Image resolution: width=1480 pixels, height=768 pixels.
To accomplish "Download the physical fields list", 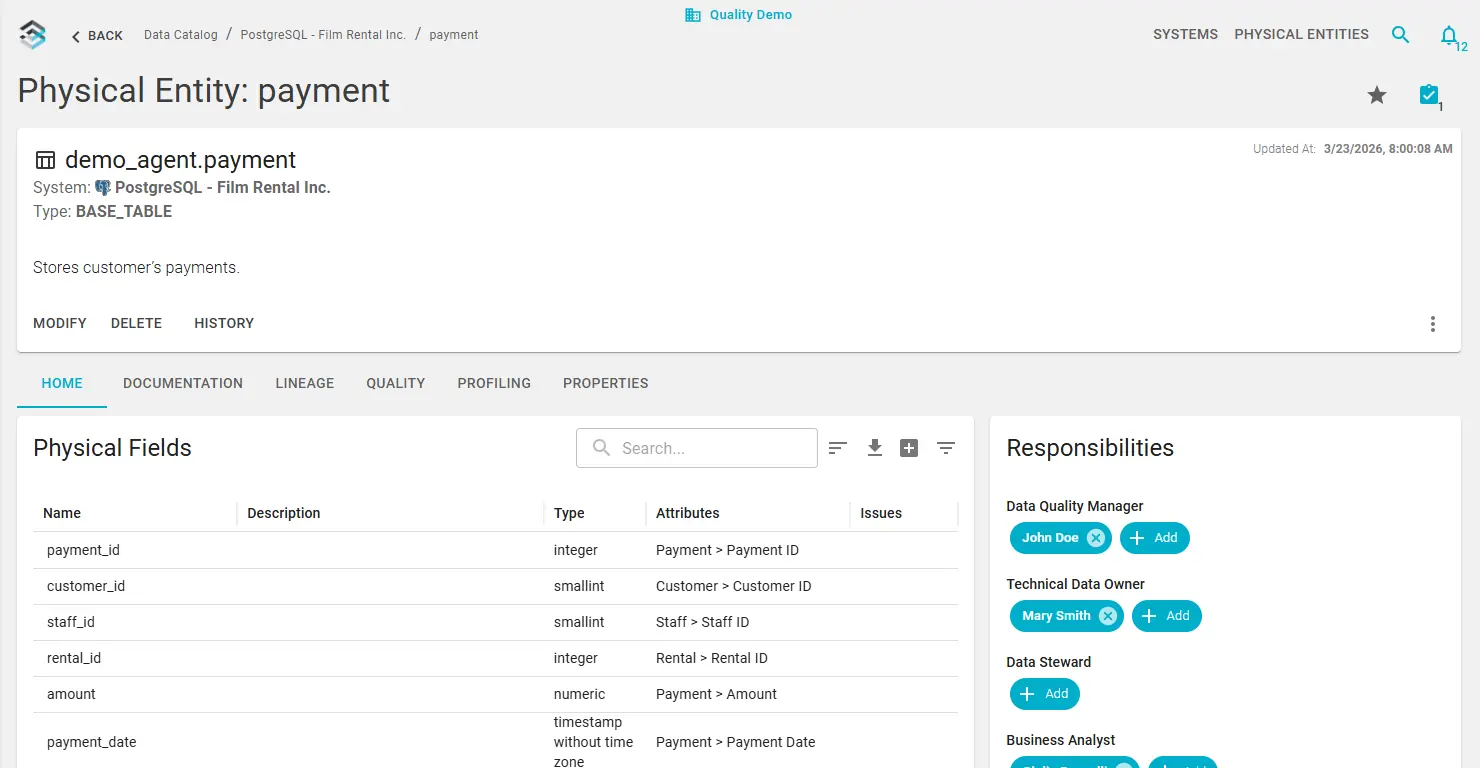I will click(x=874, y=448).
